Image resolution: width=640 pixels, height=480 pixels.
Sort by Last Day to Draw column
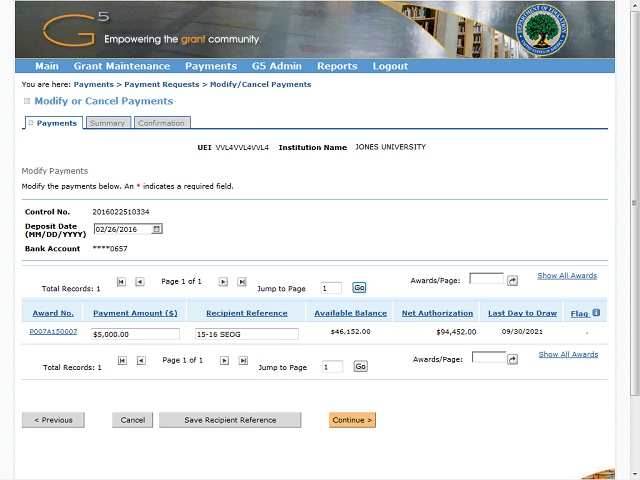[x=522, y=313]
